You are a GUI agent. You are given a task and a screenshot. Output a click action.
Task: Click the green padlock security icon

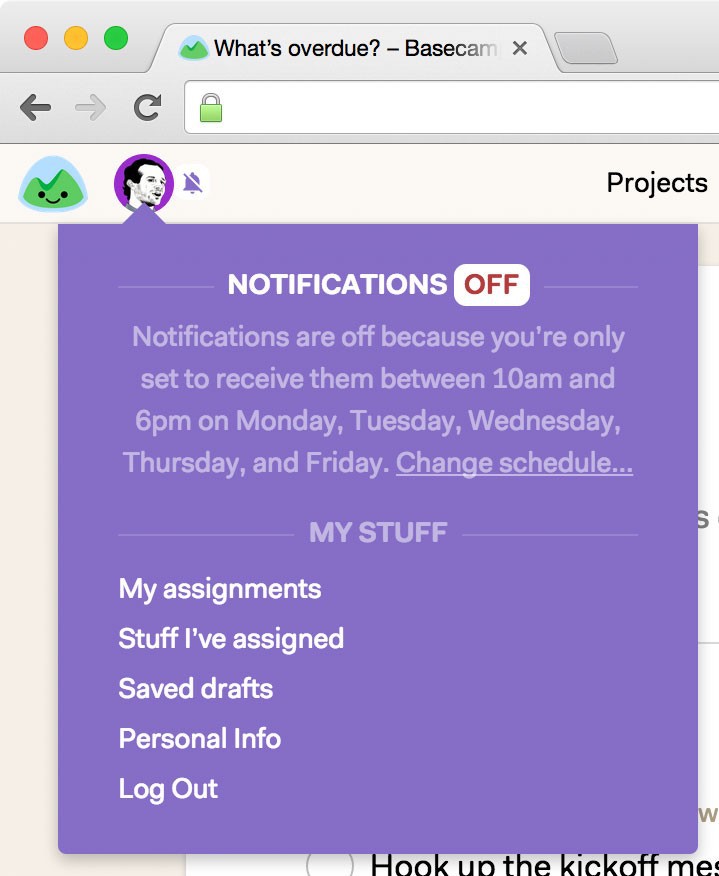[210, 107]
